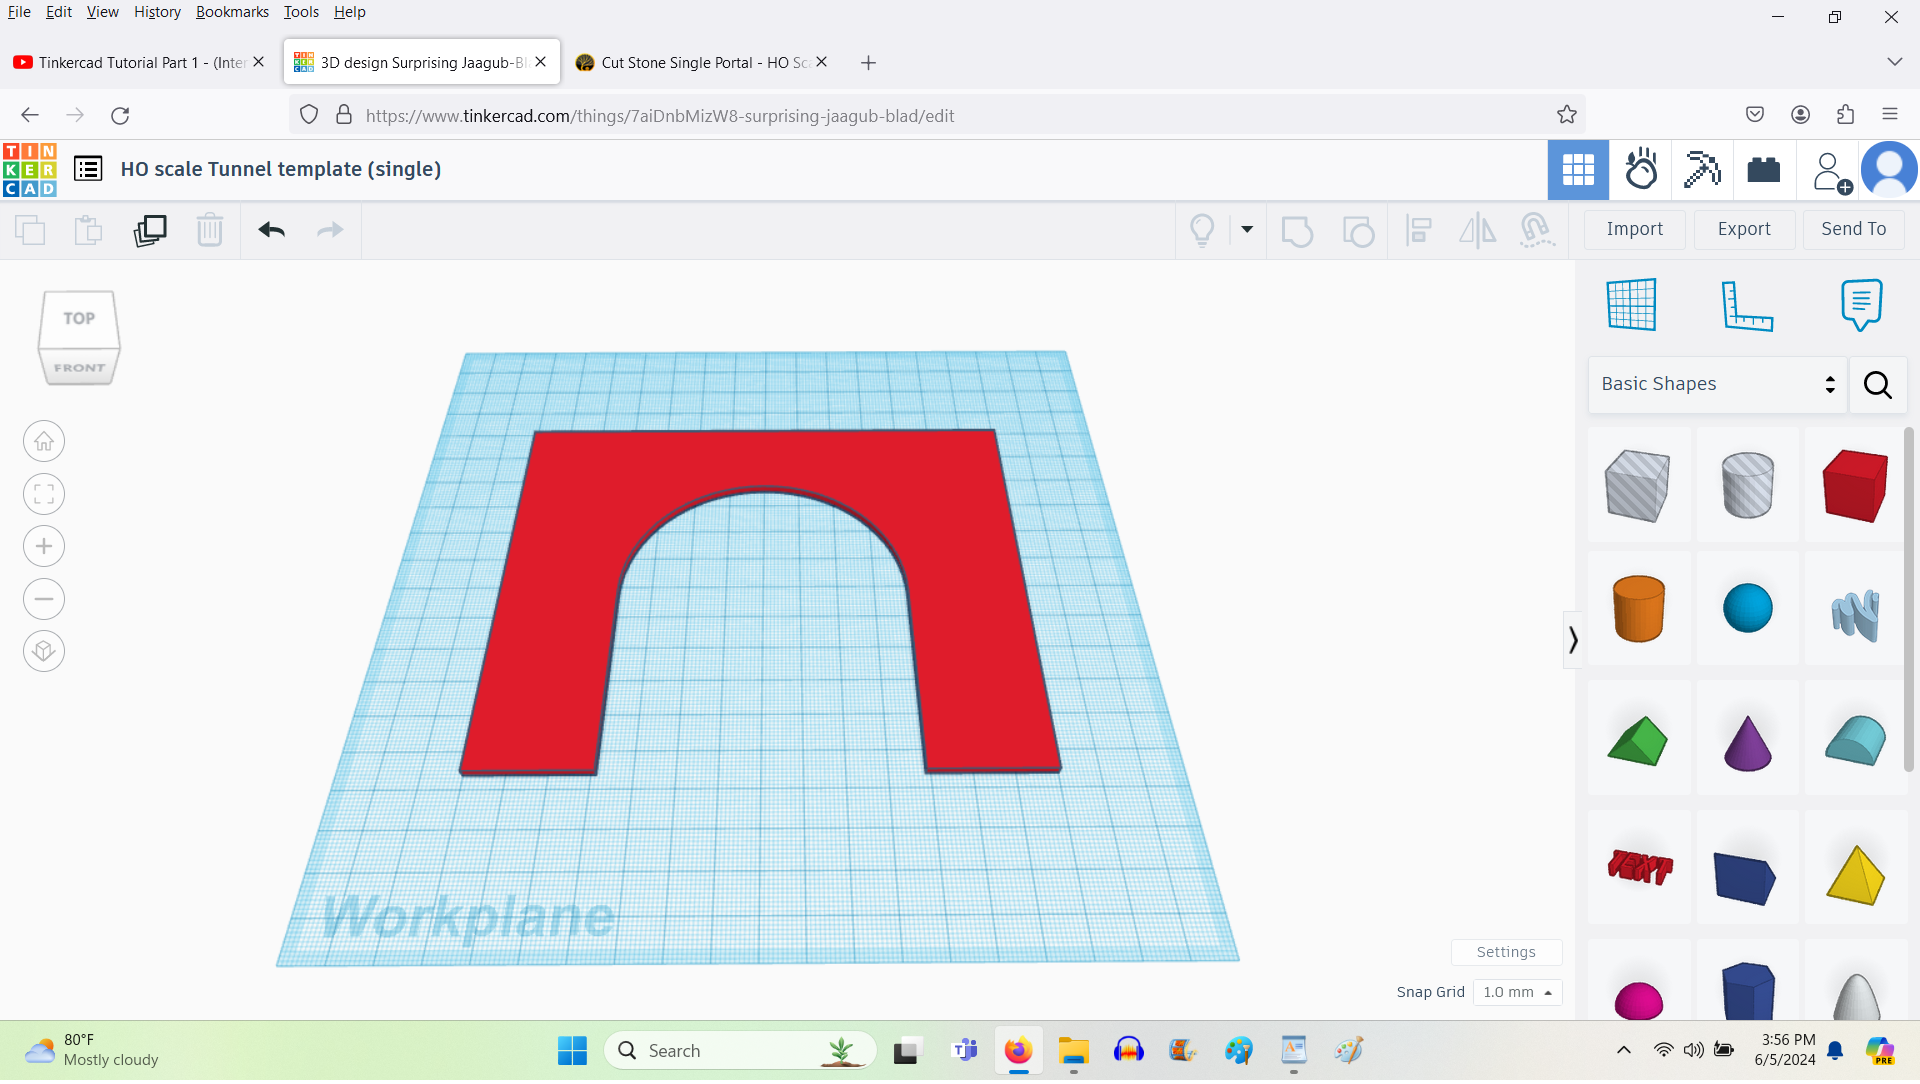Toggle fit view to selection
The width and height of the screenshot is (1920, 1084).
pos(44,494)
